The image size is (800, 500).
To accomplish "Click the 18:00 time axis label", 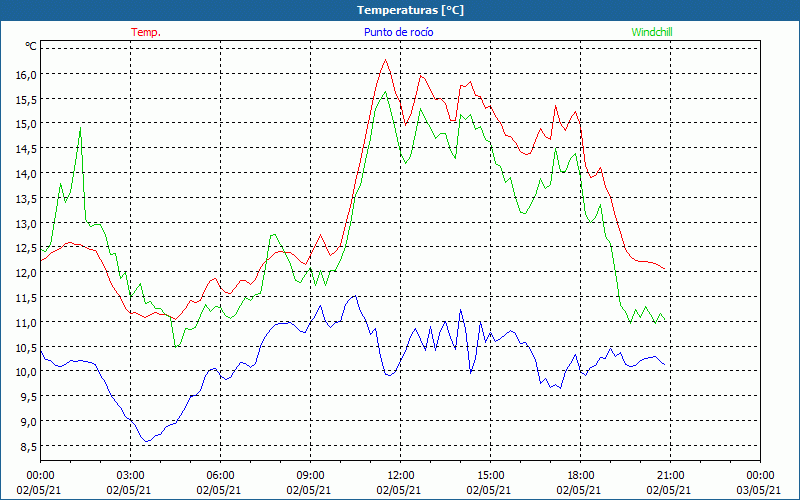I will click(581, 476).
